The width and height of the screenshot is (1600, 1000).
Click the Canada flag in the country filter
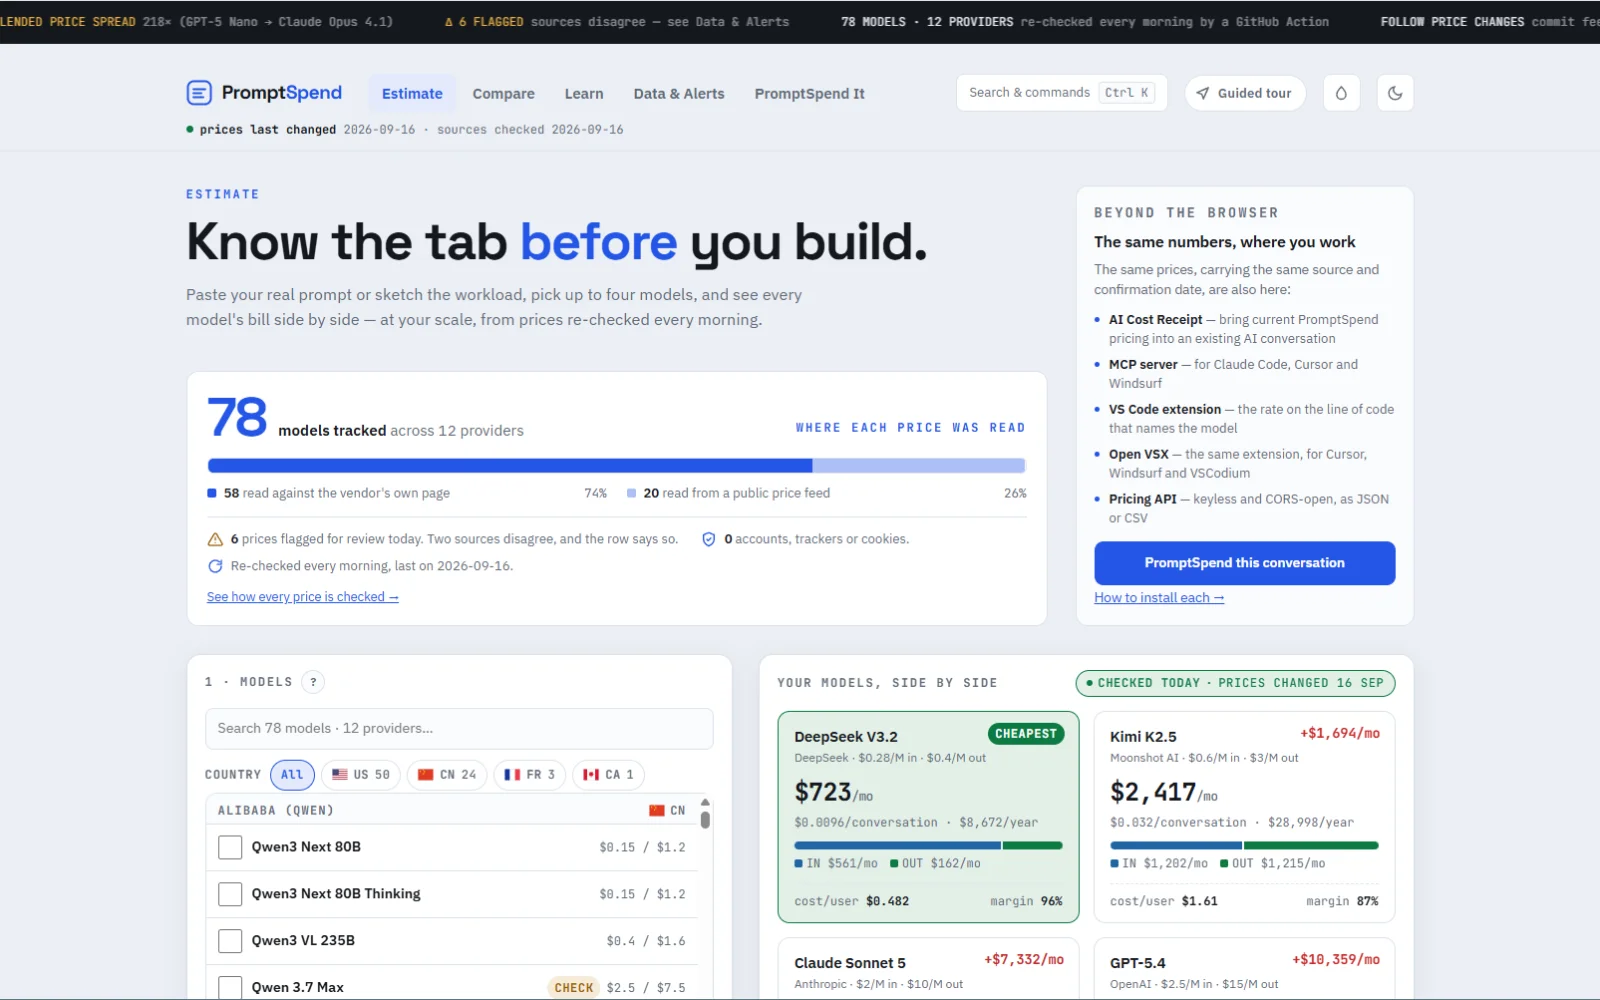591,775
